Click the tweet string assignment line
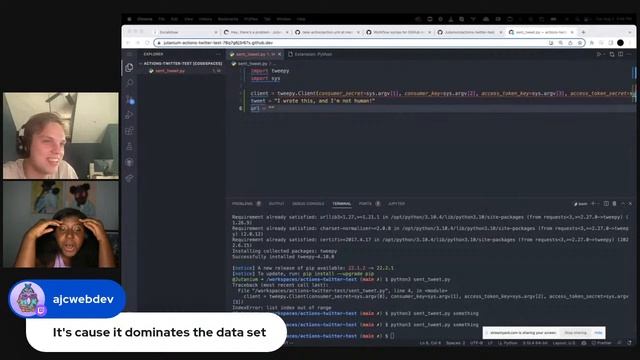 coord(312,101)
